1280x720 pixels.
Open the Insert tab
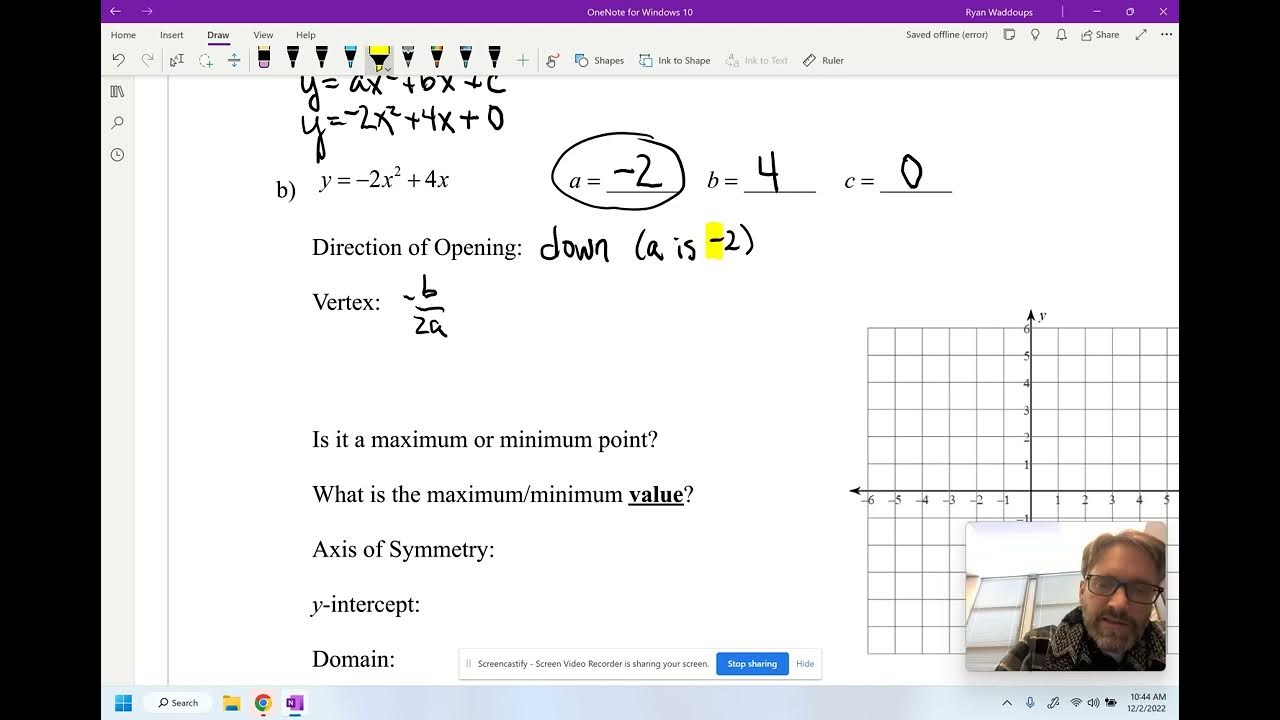(171, 35)
